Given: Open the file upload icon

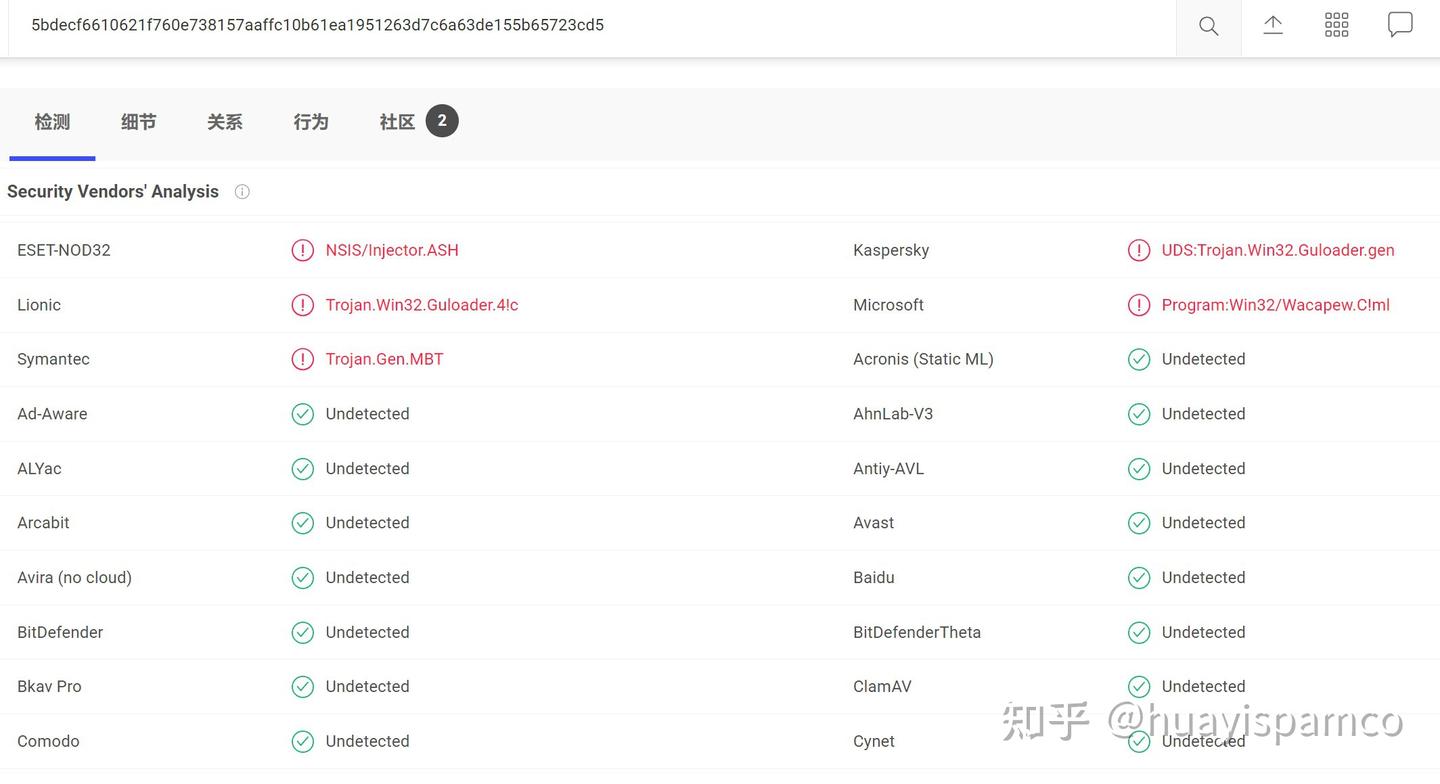Looking at the screenshot, I should (x=1272, y=26).
